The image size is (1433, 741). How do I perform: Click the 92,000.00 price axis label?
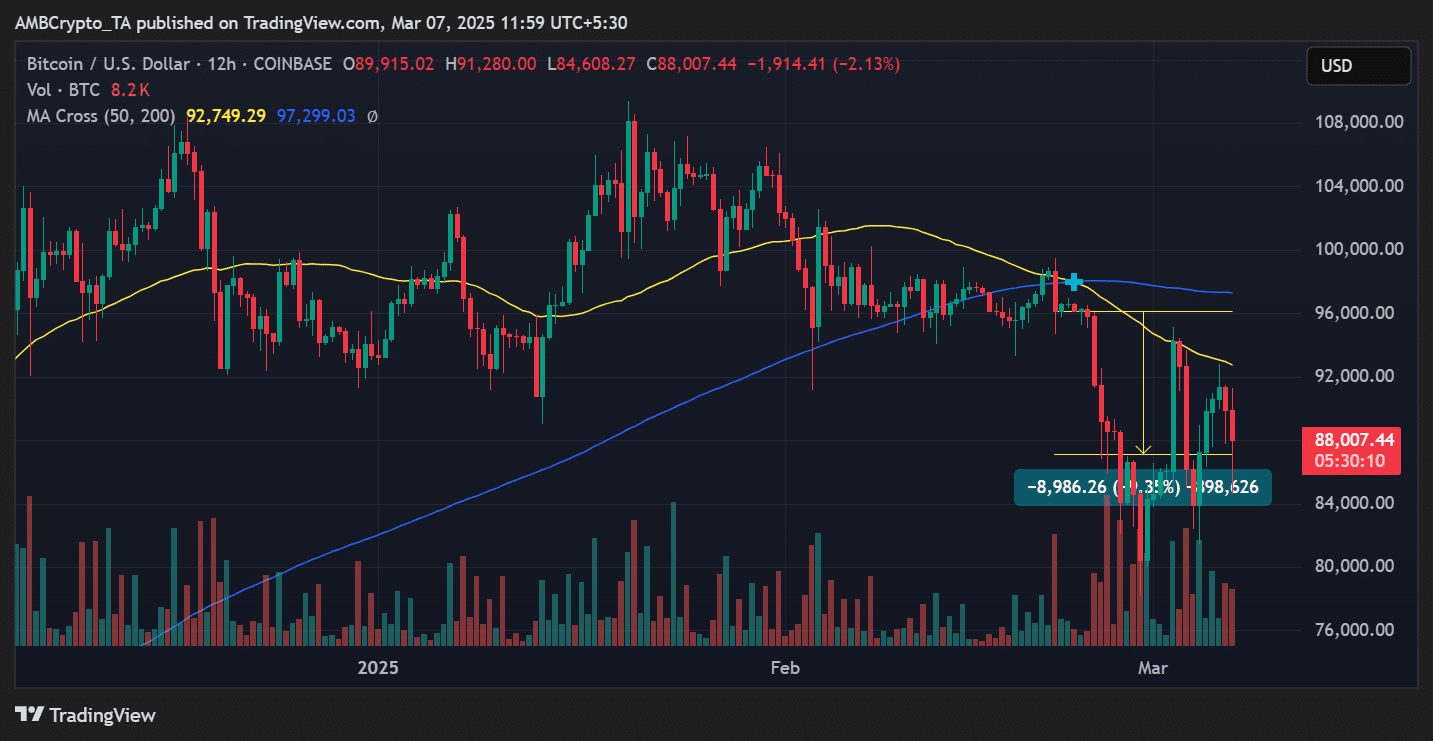coord(1354,376)
